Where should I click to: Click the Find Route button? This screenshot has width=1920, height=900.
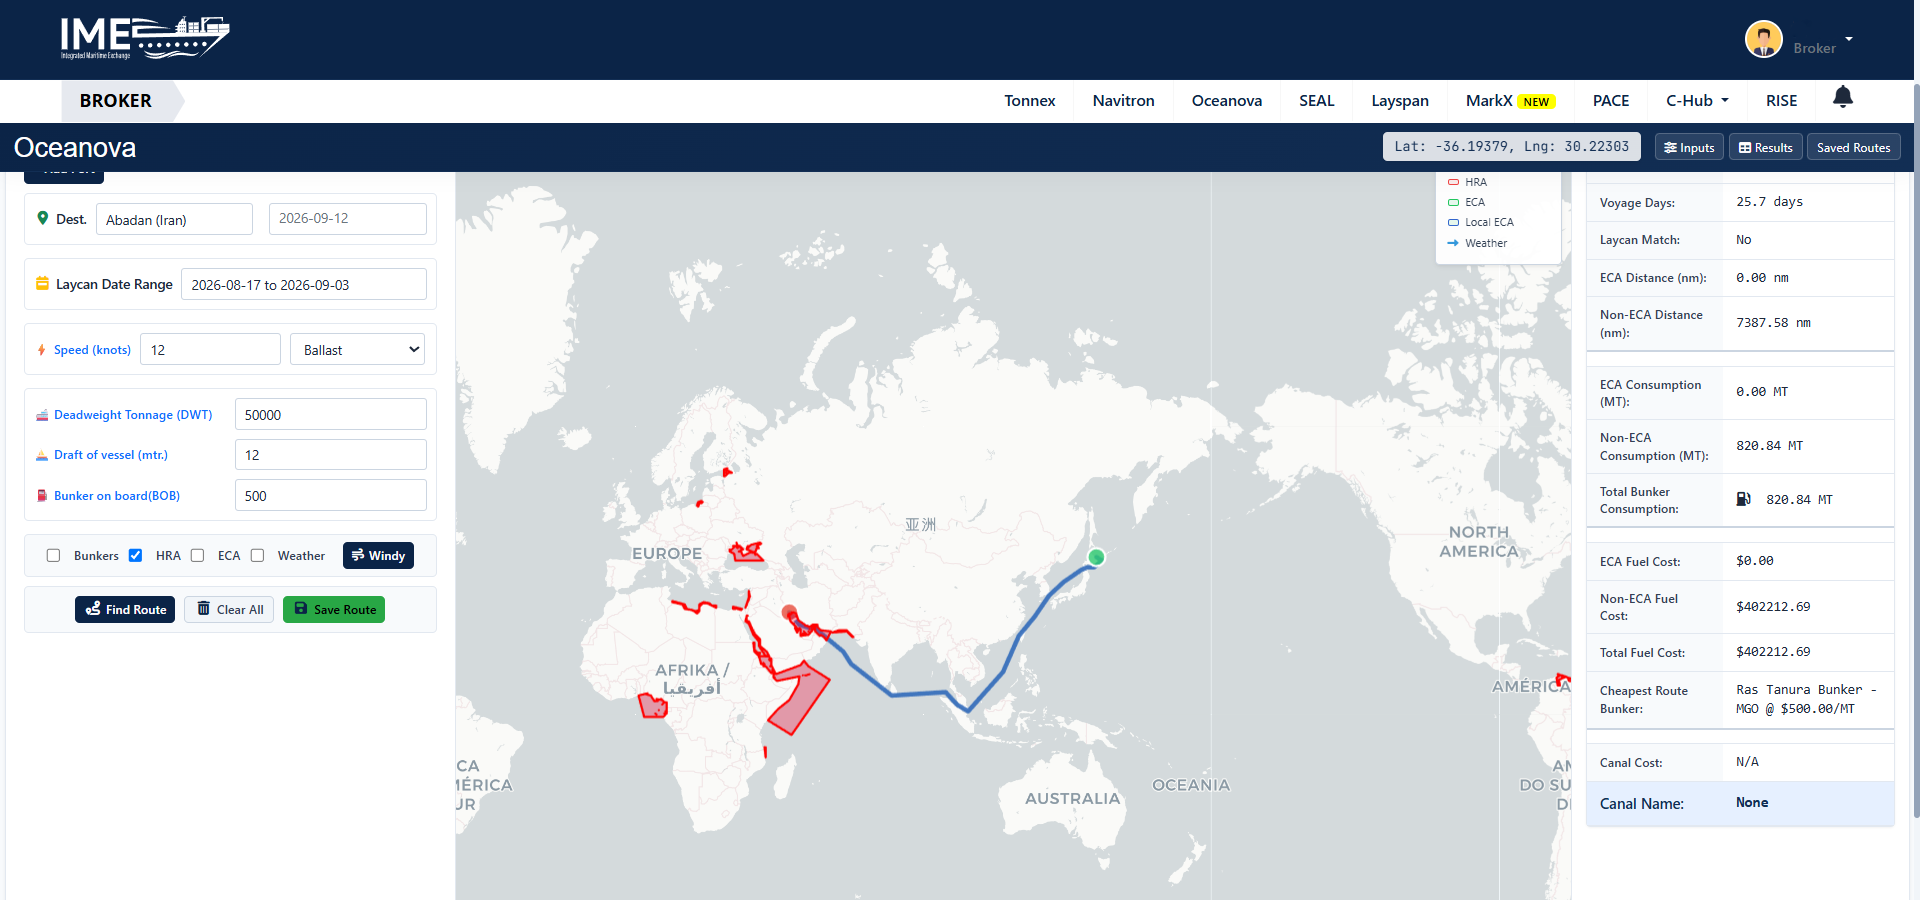point(125,610)
